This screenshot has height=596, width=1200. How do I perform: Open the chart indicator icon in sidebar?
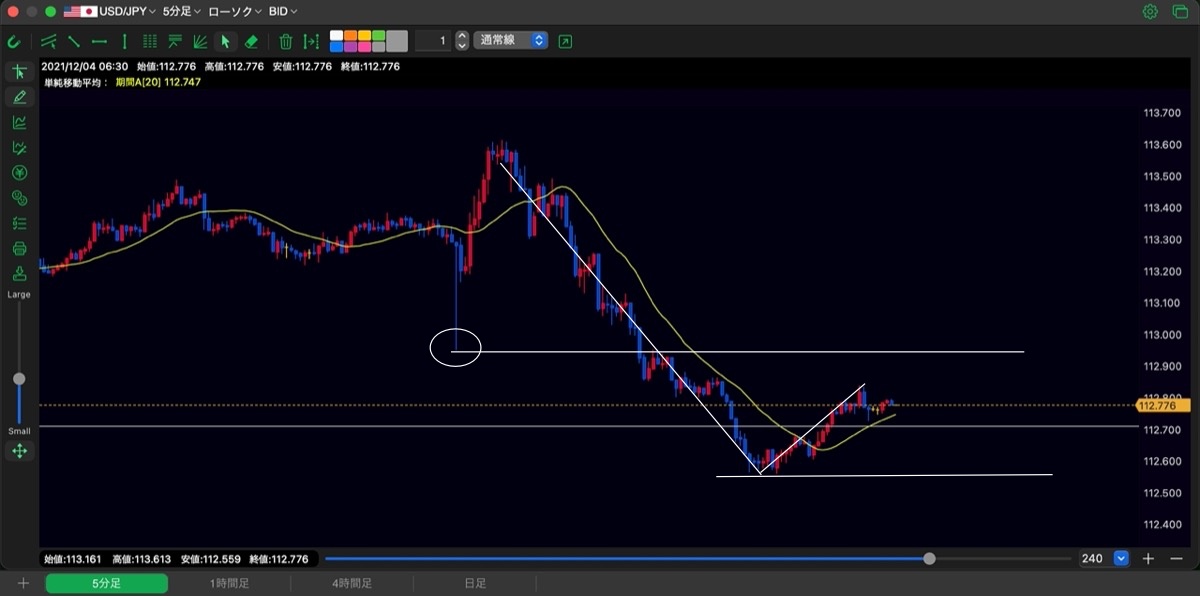point(19,122)
